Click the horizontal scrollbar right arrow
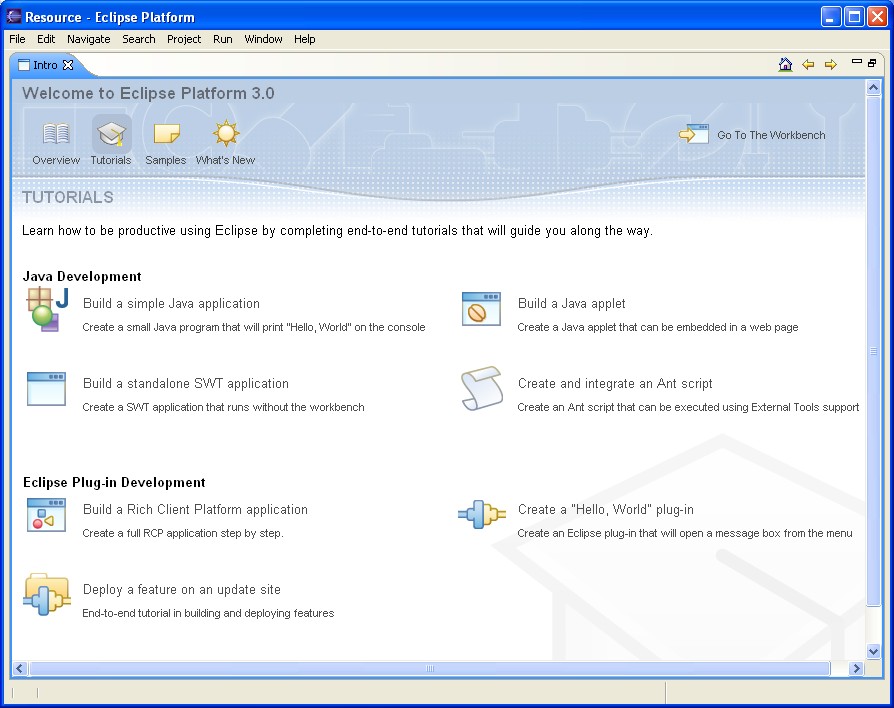The image size is (894, 708). pos(856,668)
